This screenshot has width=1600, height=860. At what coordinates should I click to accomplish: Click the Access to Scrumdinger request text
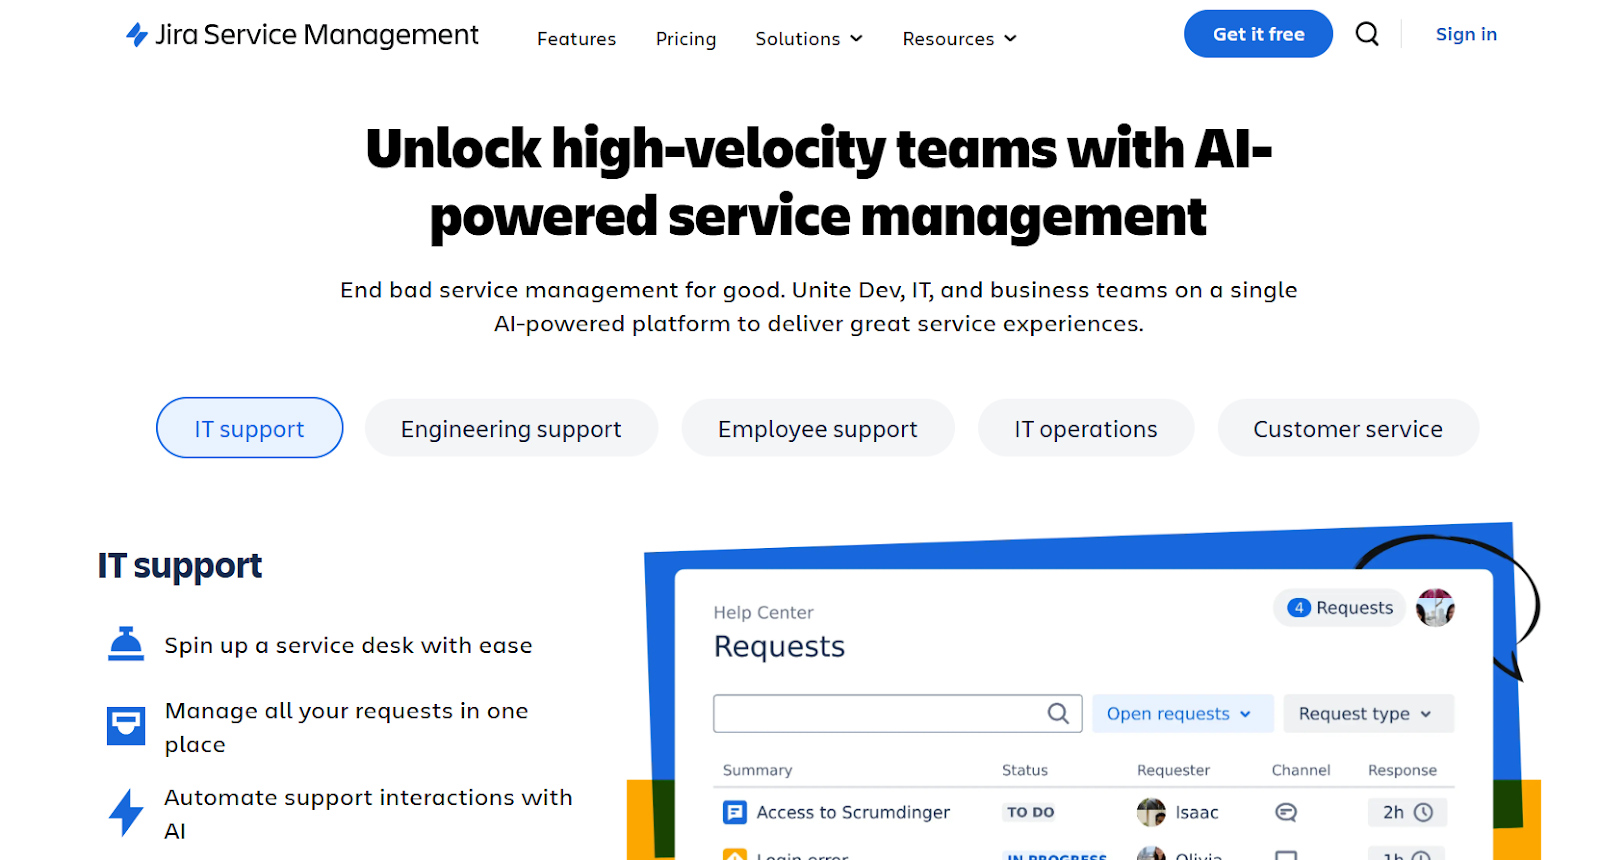(853, 812)
